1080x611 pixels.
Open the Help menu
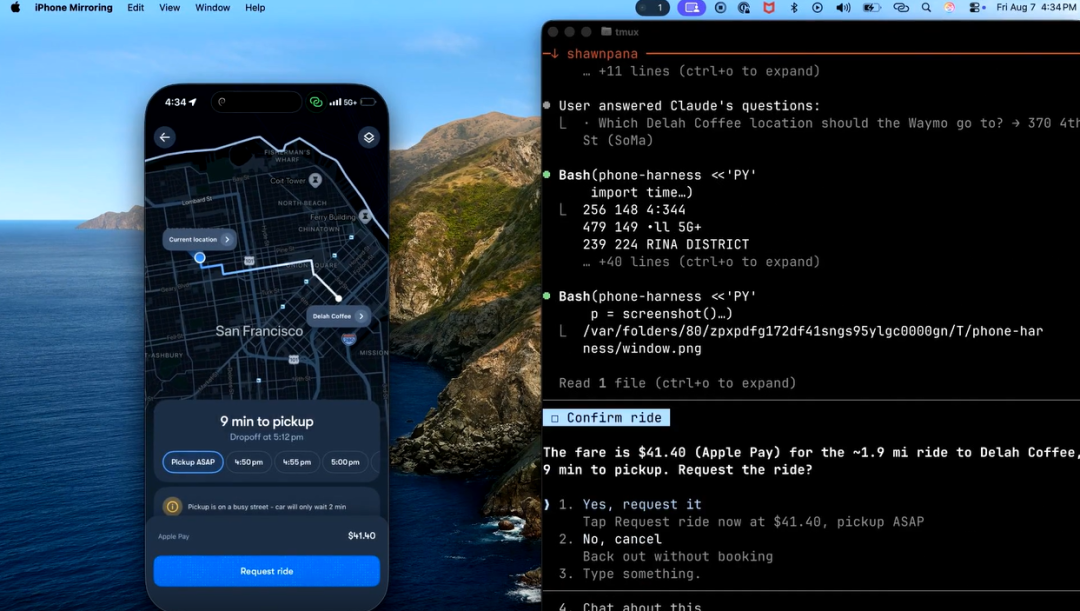click(x=255, y=8)
